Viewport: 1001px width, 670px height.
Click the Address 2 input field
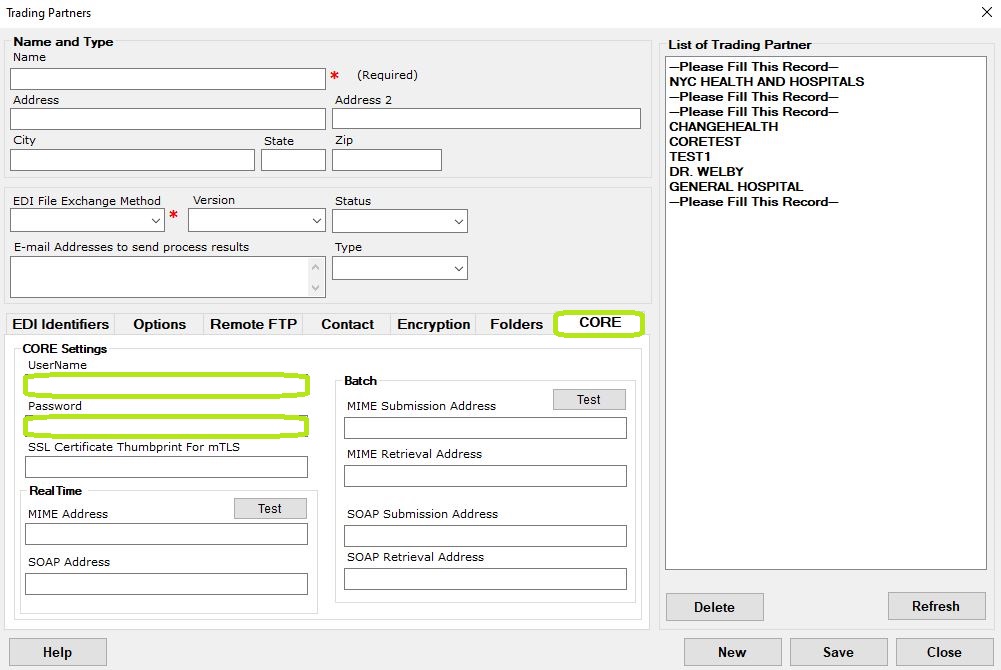pos(486,119)
